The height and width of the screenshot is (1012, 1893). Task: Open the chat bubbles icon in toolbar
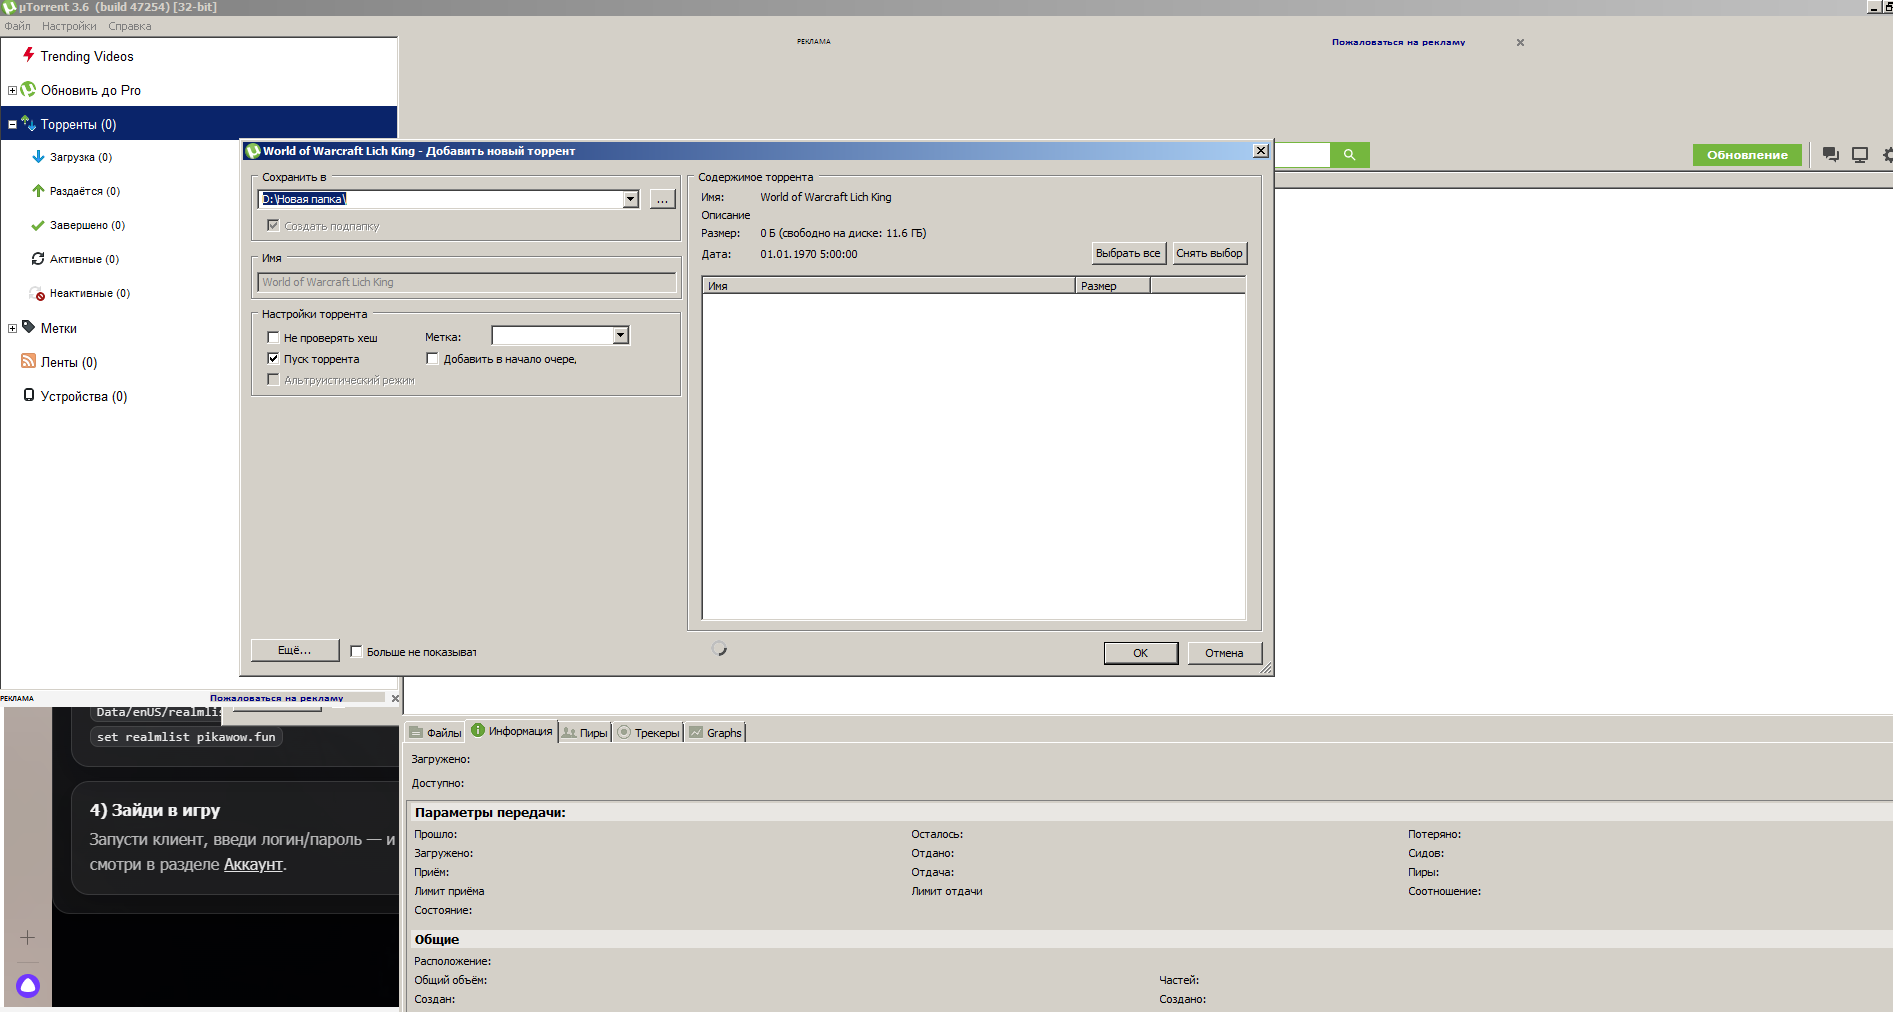[1830, 155]
